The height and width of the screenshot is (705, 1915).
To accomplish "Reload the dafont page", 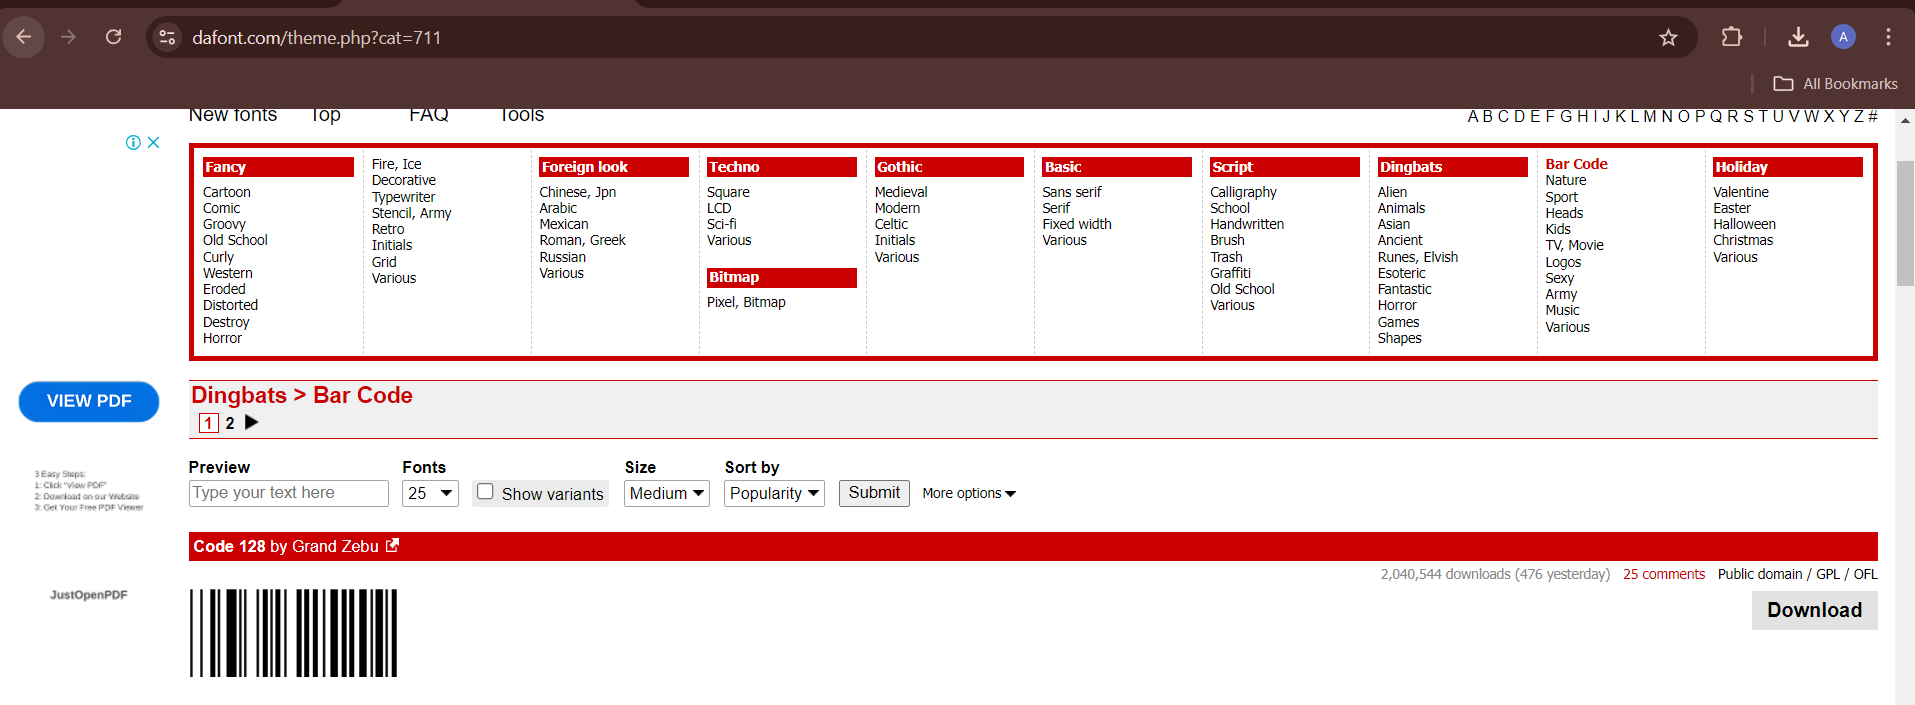I will click(x=114, y=37).
